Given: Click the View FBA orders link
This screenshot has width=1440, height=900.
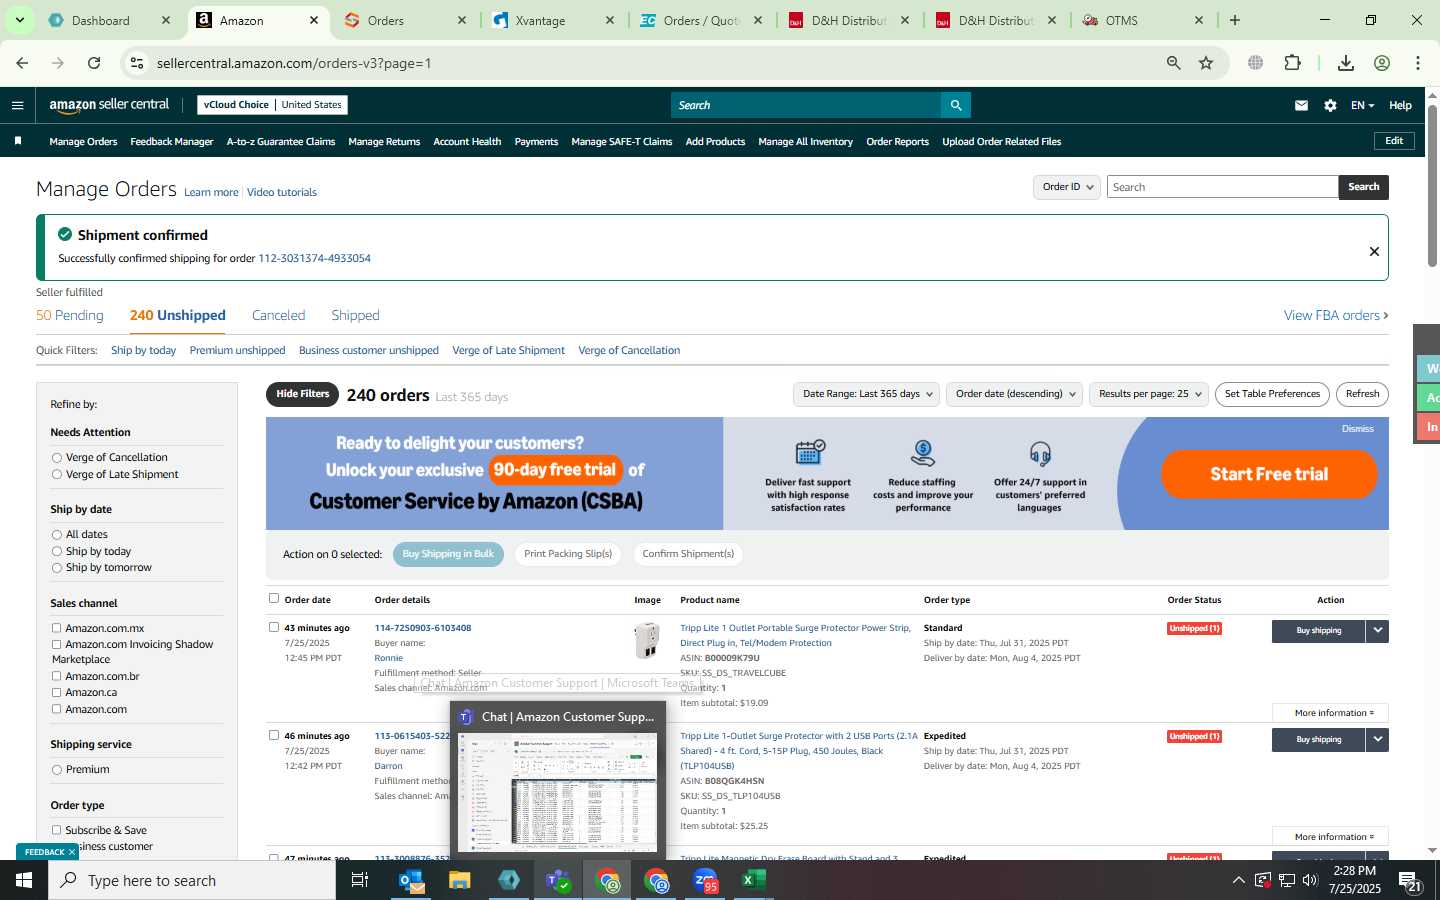Looking at the screenshot, I should [1336, 315].
